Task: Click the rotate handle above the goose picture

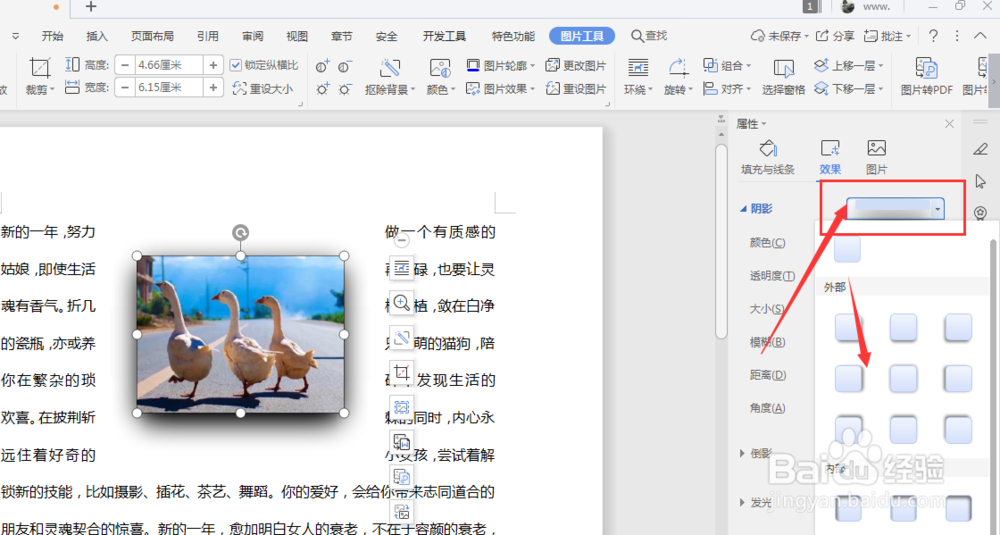Action: coord(240,233)
